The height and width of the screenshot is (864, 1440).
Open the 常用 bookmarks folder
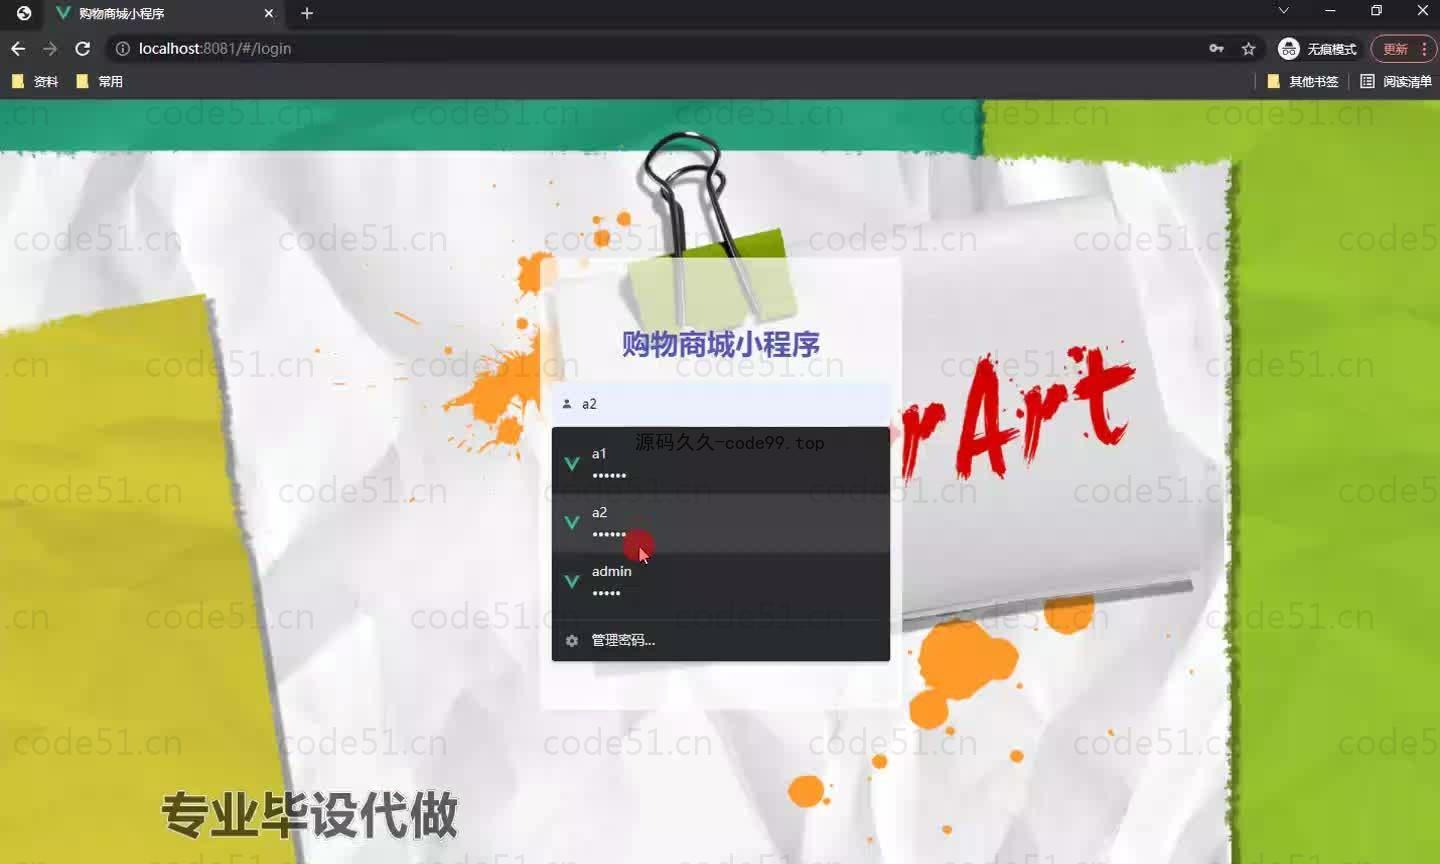coord(100,81)
